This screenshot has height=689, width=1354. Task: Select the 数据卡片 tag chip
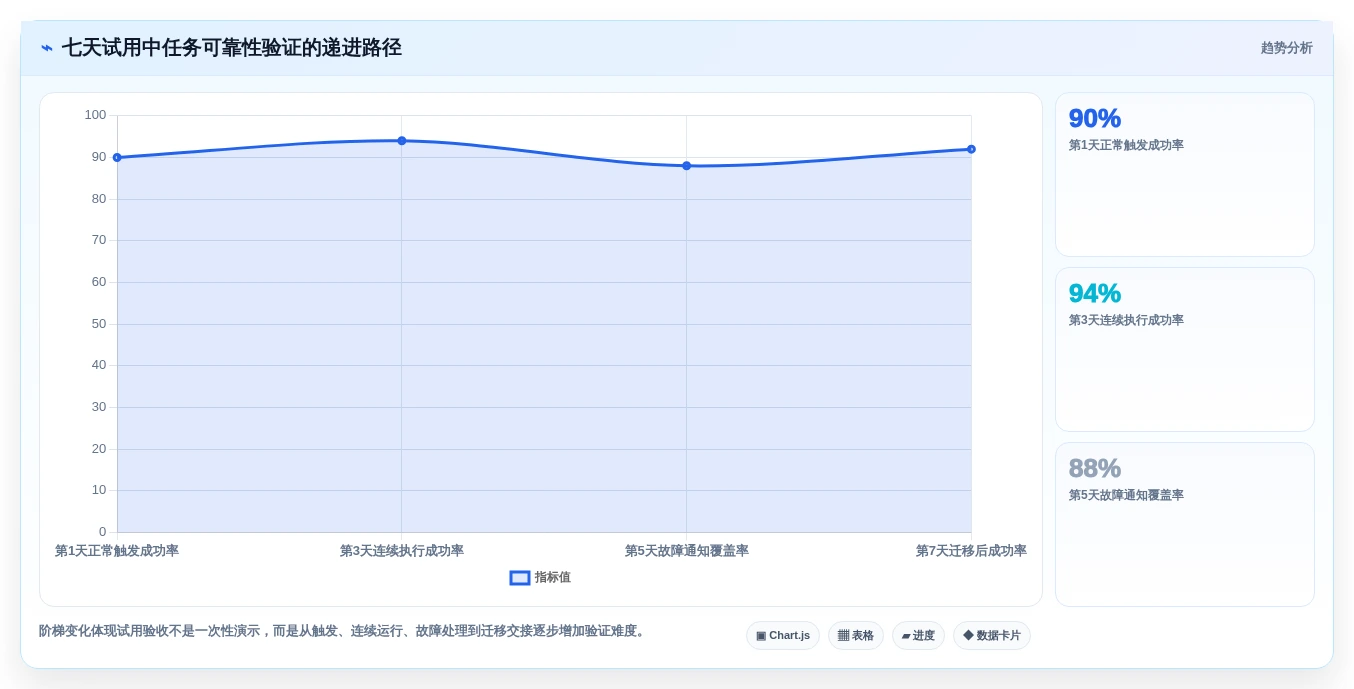click(992, 636)
